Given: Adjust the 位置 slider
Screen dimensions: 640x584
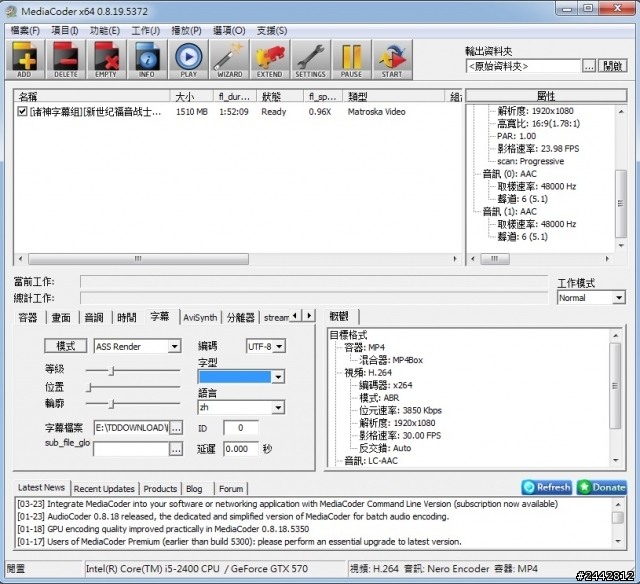Looking at the screenshot, I should [89, 387].
